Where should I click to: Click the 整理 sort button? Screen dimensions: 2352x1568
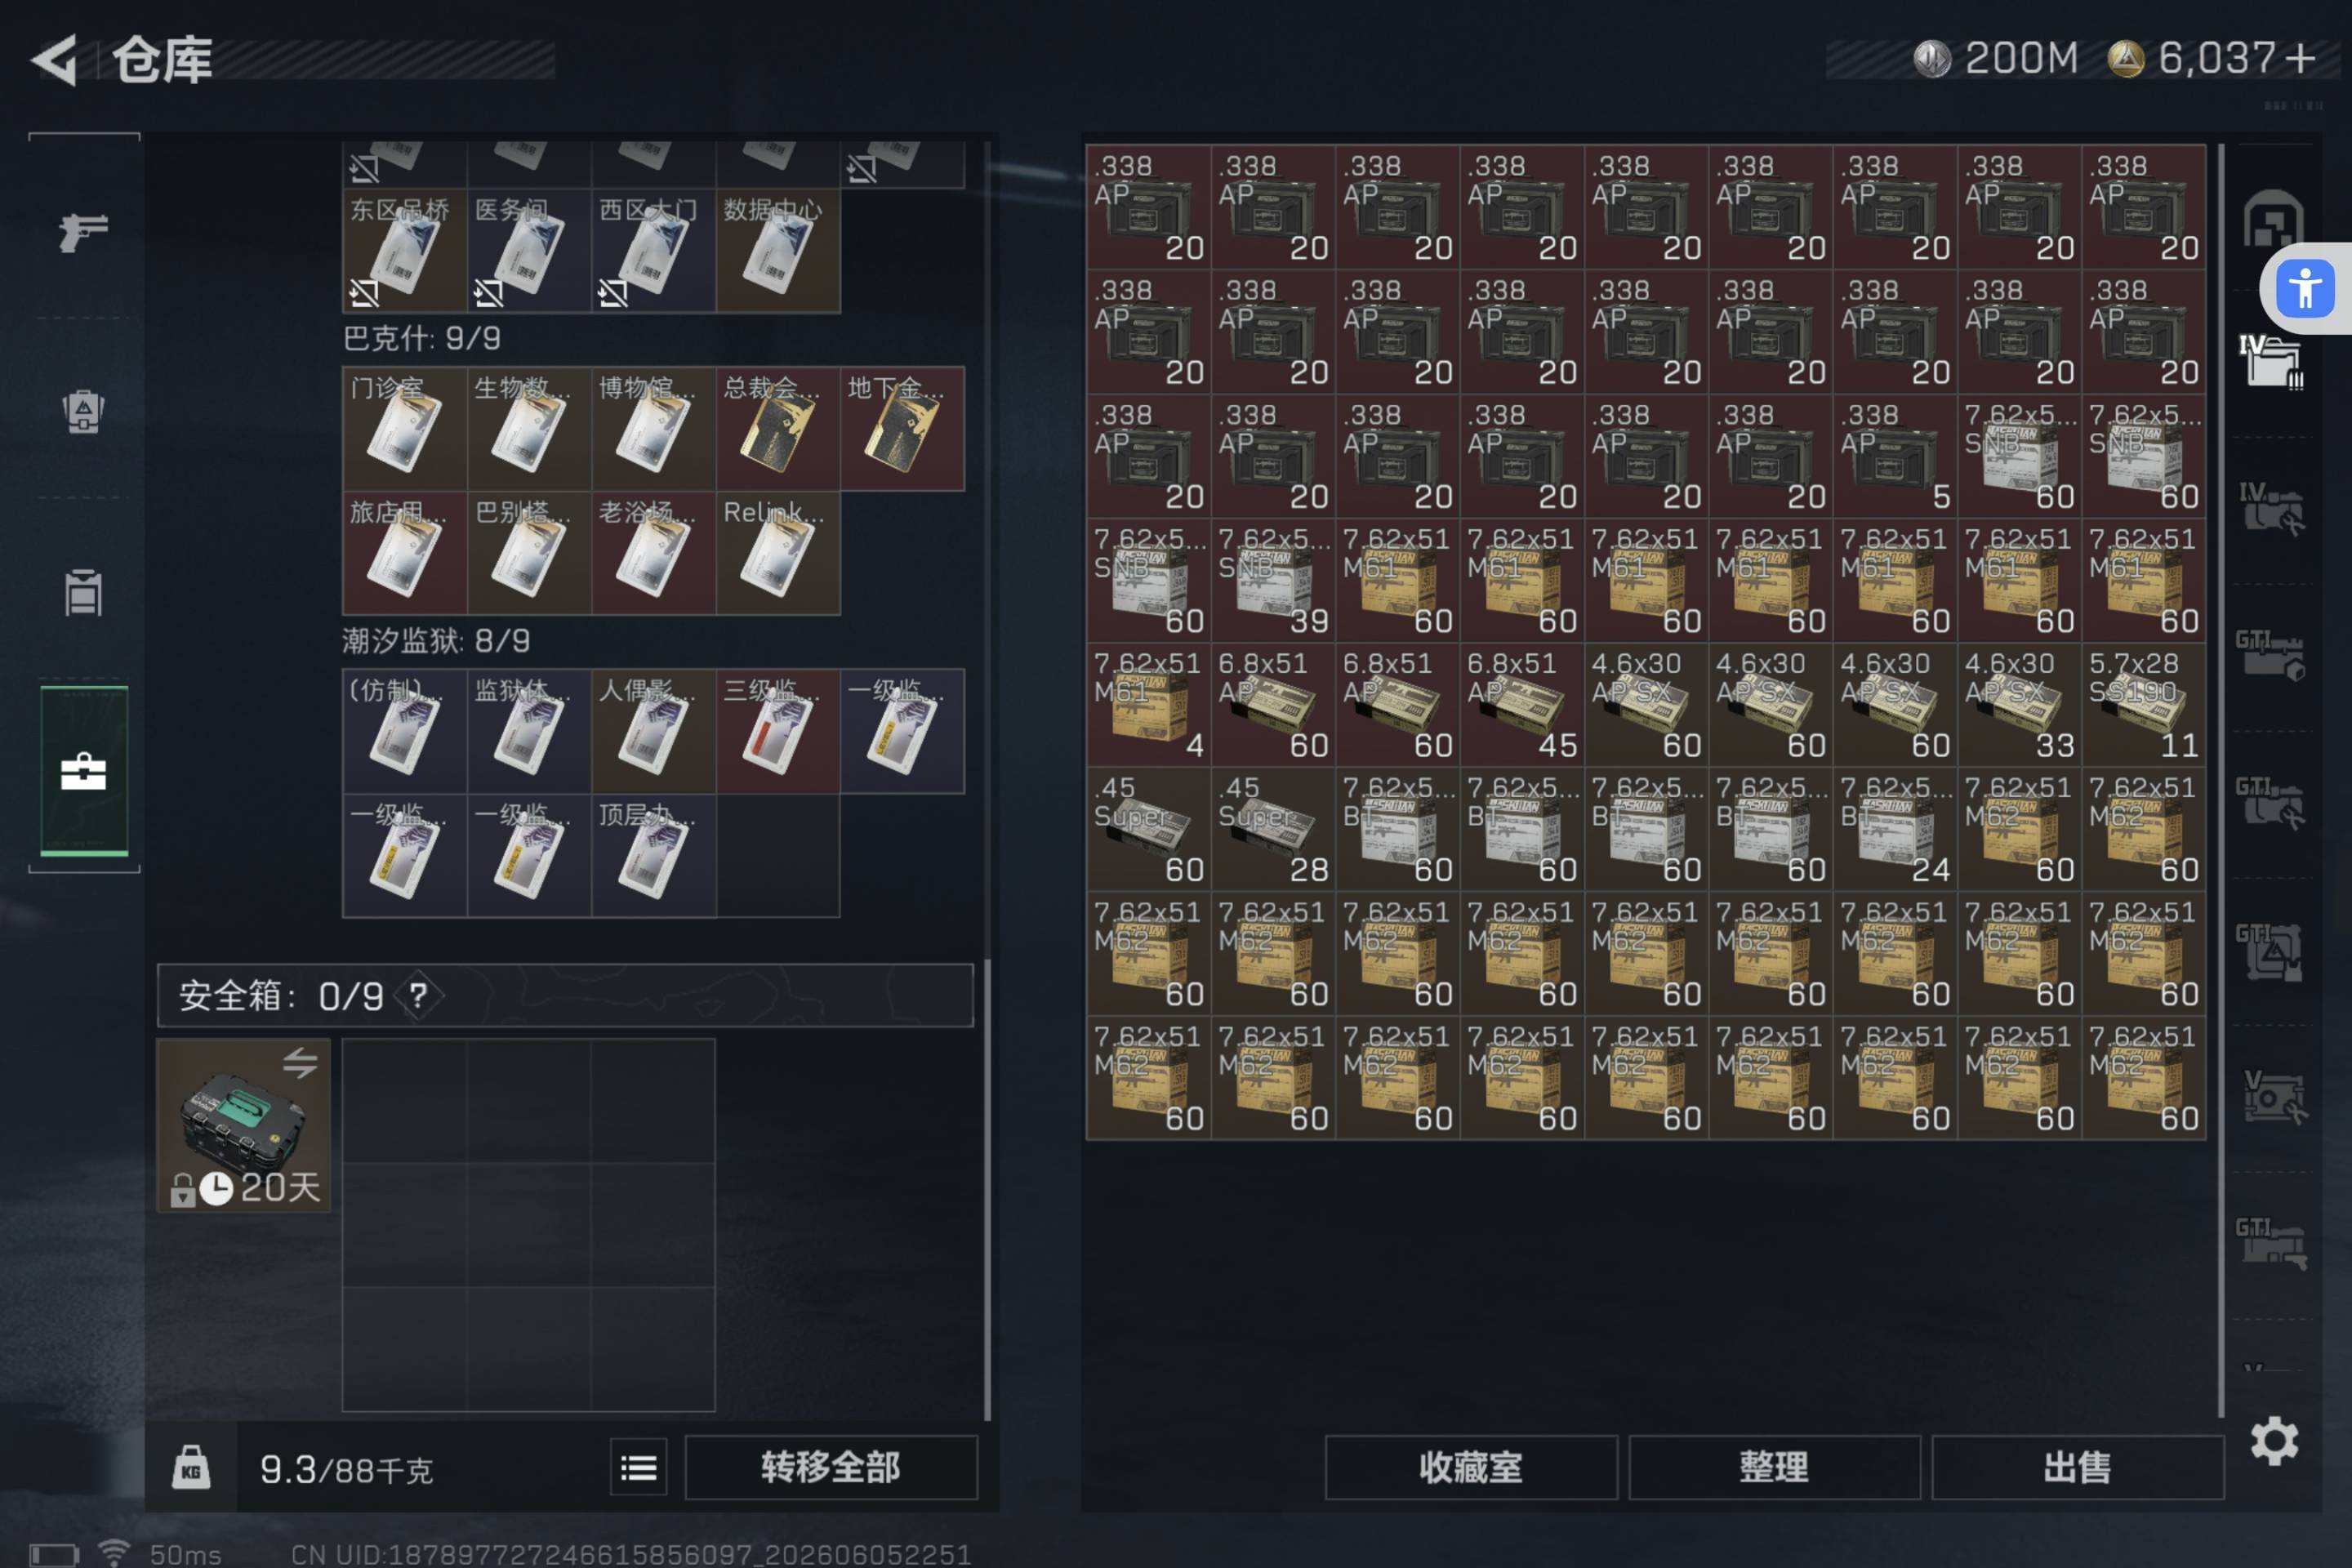pos(1774,1468)
